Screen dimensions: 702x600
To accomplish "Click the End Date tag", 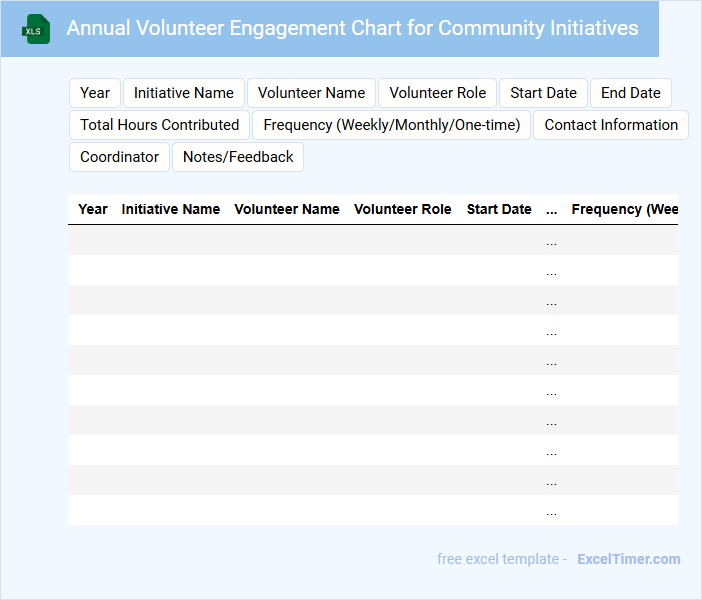I will pos(630,93).
